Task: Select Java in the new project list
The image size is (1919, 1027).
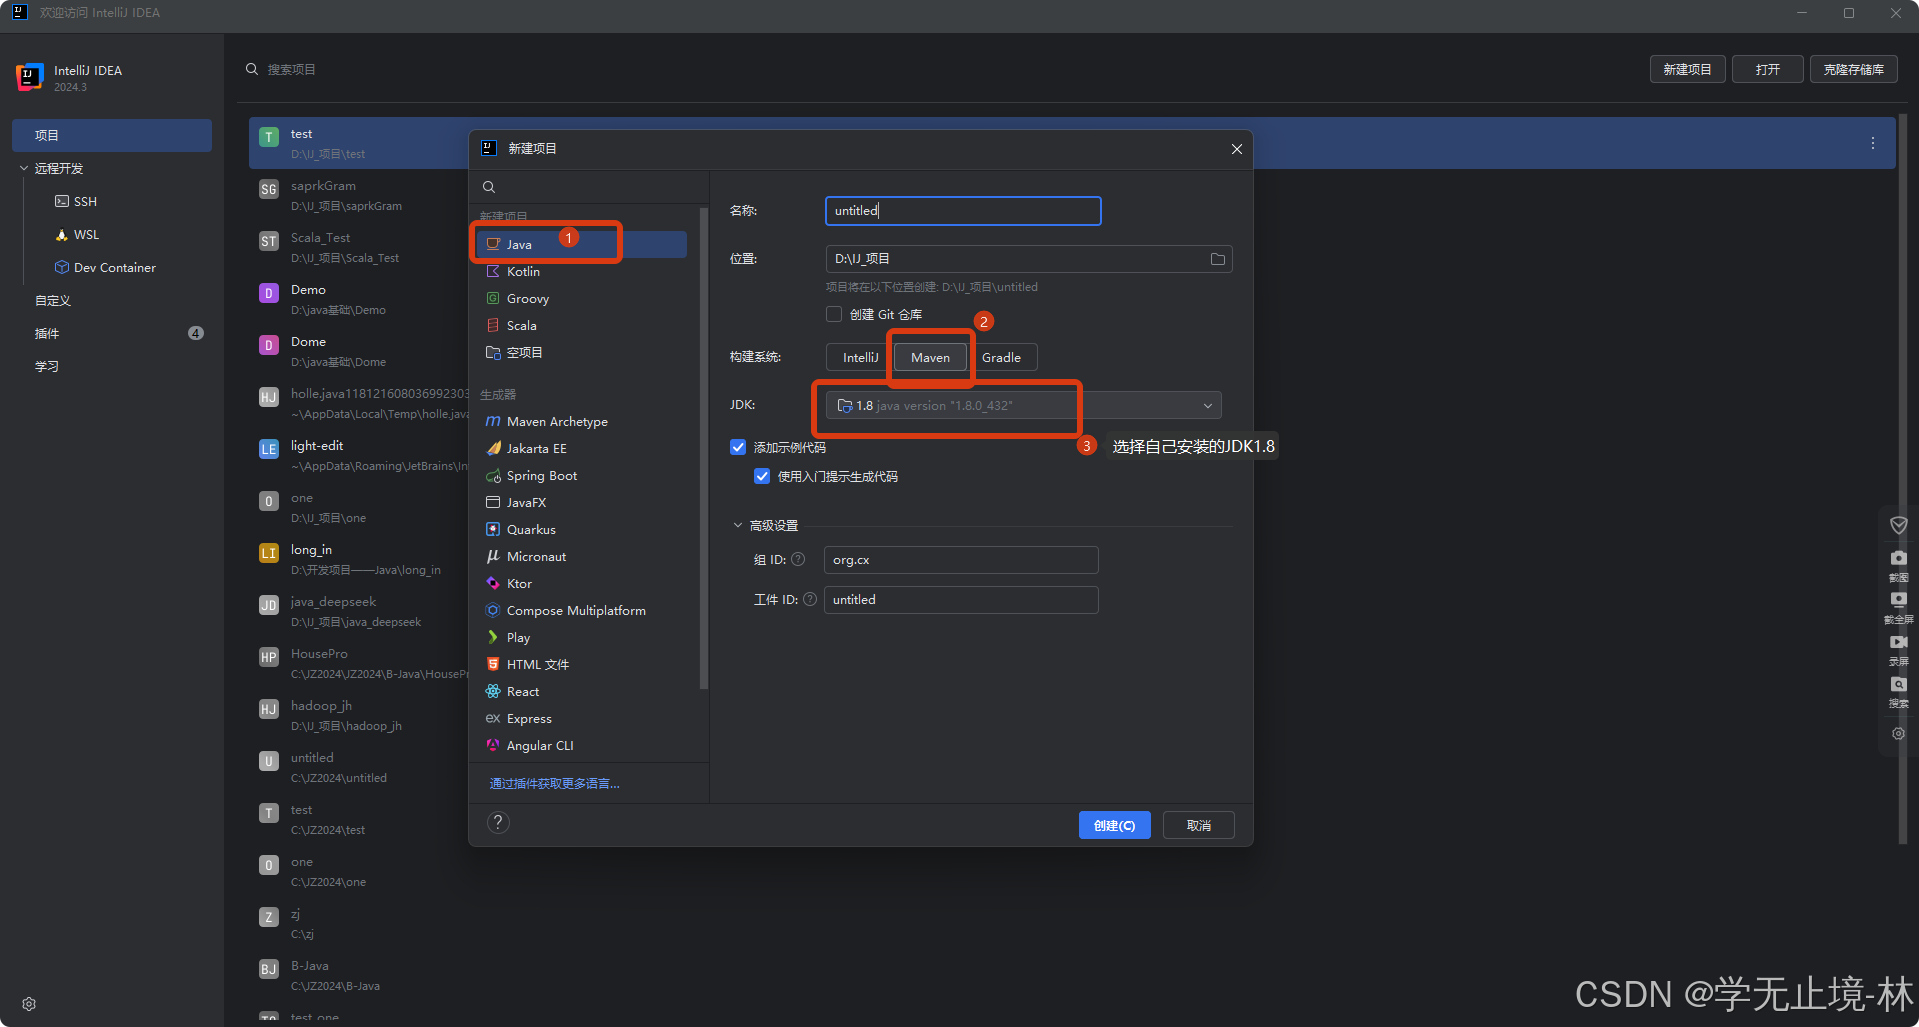Action: (581, 244)
